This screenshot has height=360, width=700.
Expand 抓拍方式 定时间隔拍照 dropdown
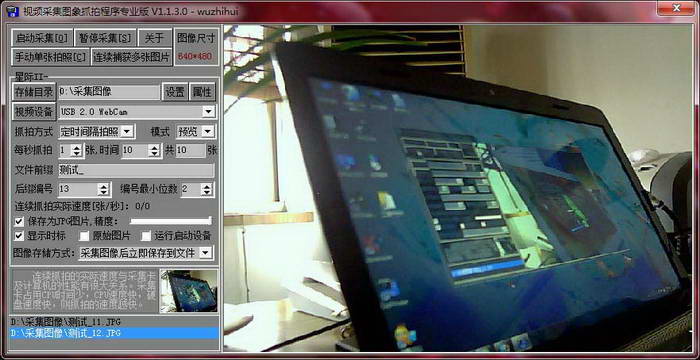pyautogui.click(x=127, y=131)
